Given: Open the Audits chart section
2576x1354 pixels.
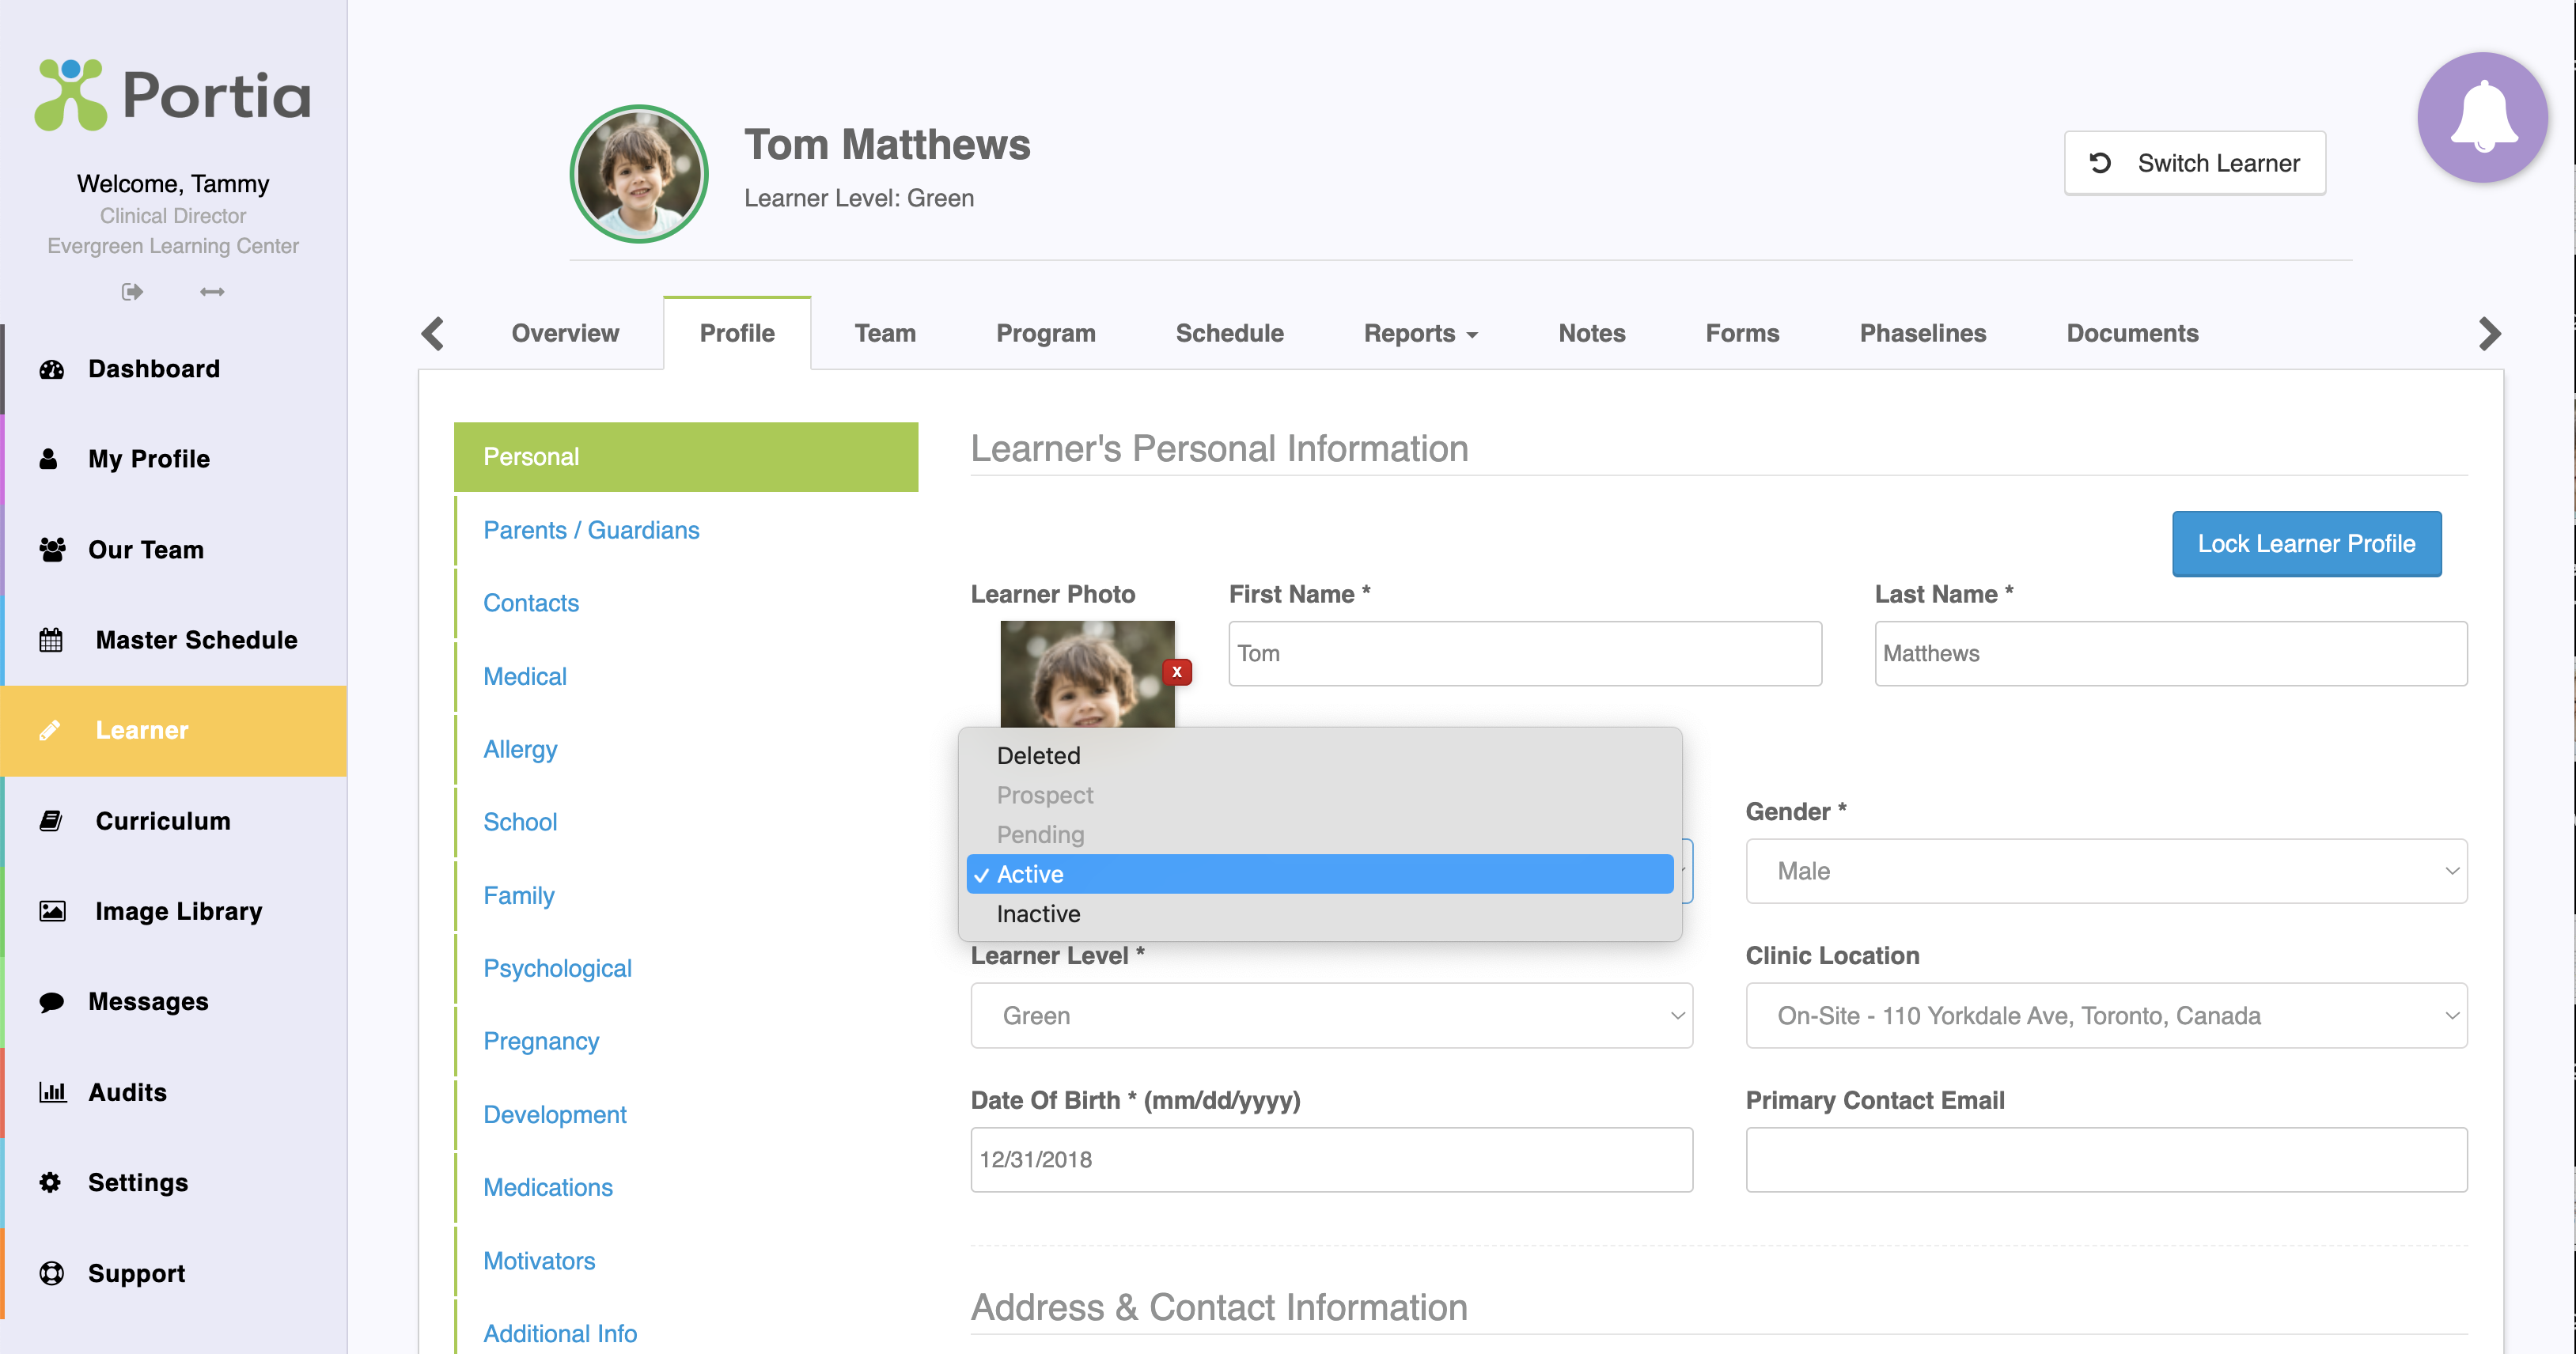Looking at the screenshot, I should 127,1092.
